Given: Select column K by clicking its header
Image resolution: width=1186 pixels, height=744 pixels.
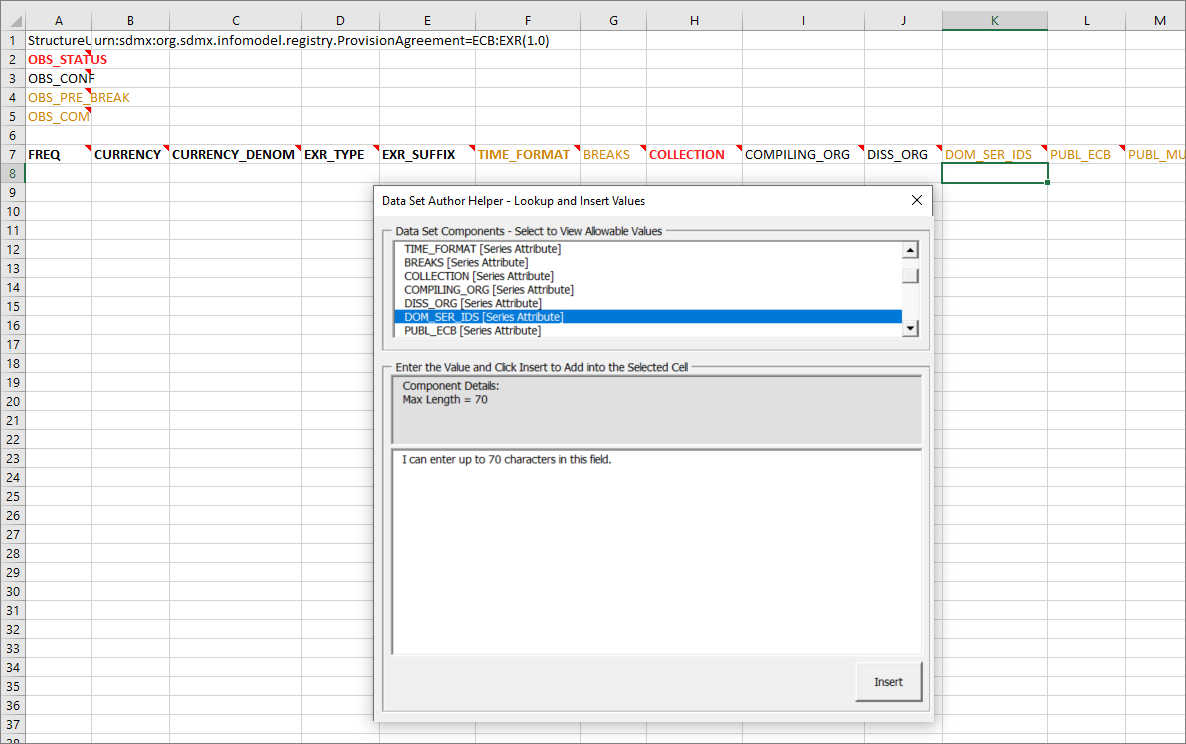Looking at the screenshot, I should [994, 20].
